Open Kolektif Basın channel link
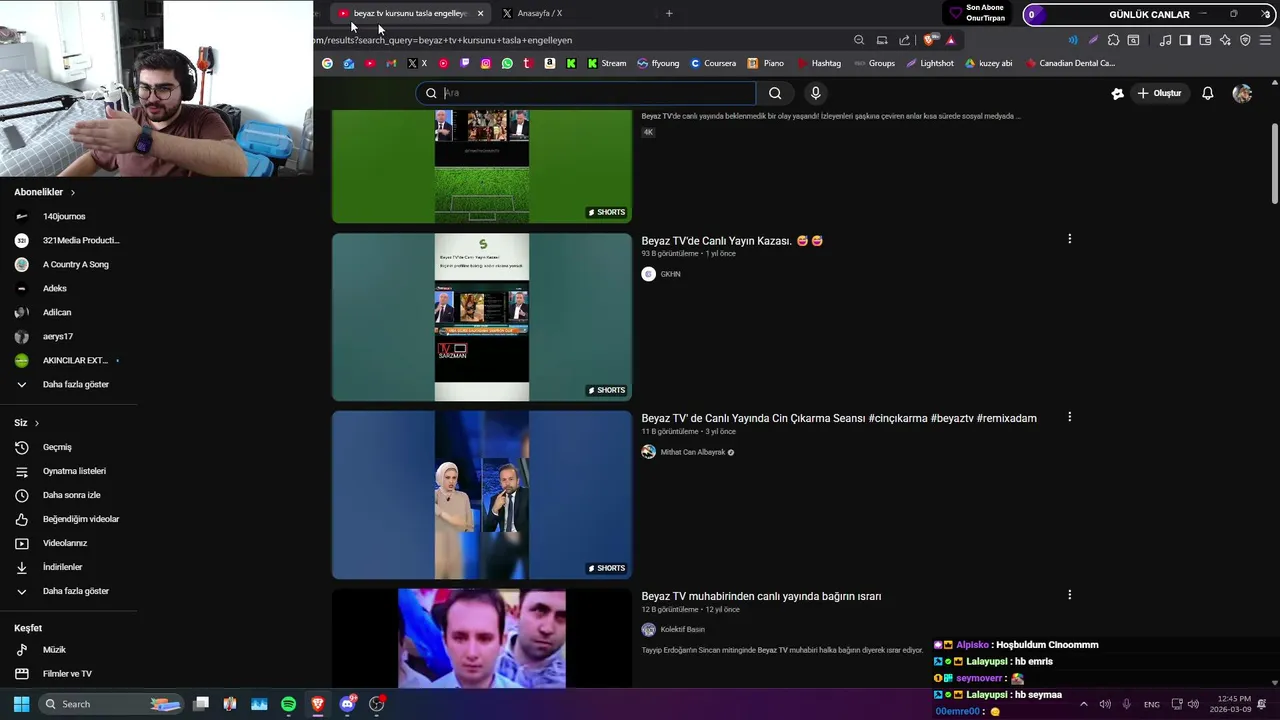This screenshot has height=720, width=1280. pos(683,630)
